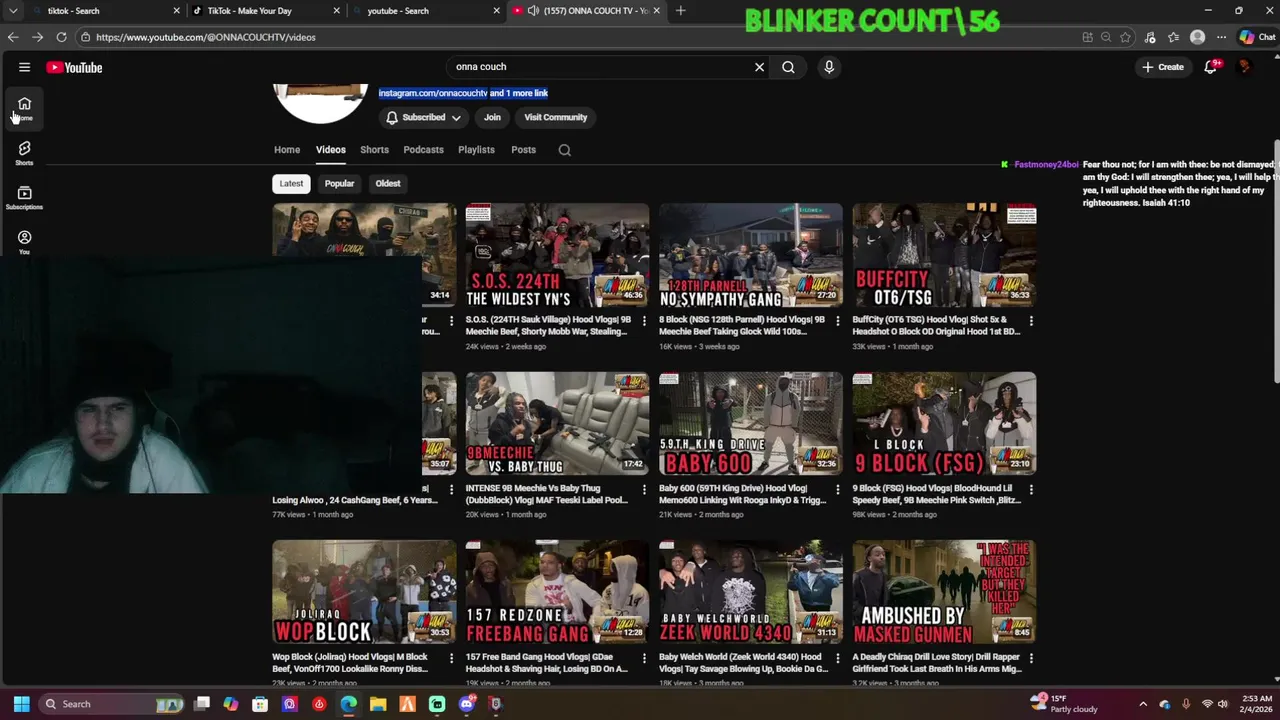This screenshot has width=1280, height=720.
Task: Switch to the channel Shorts tab
Action: click(374, 150)
